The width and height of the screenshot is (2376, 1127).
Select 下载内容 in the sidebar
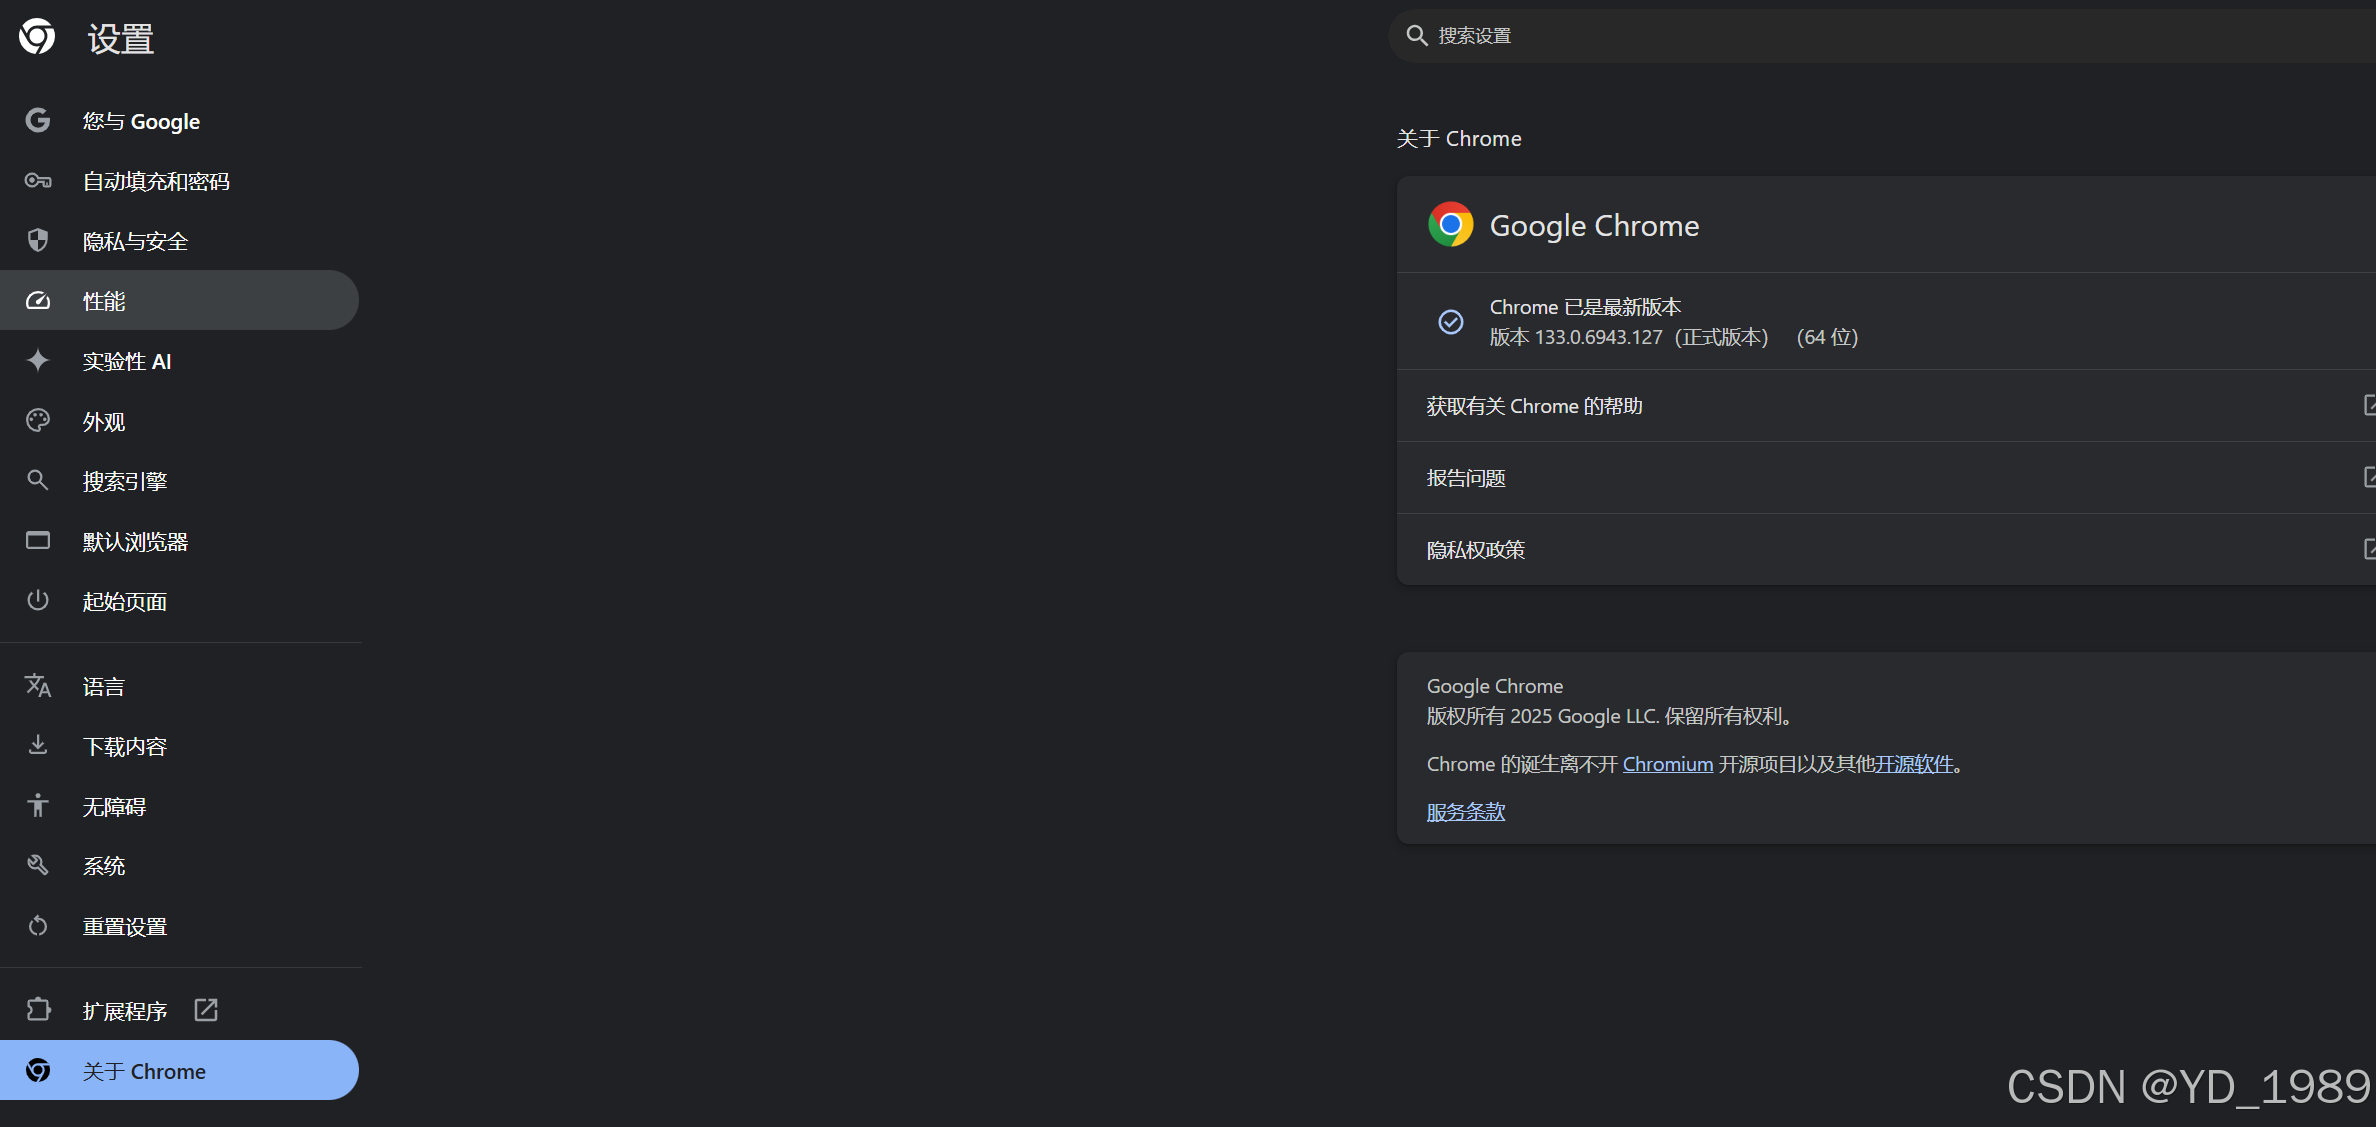(x=179, y=746)
